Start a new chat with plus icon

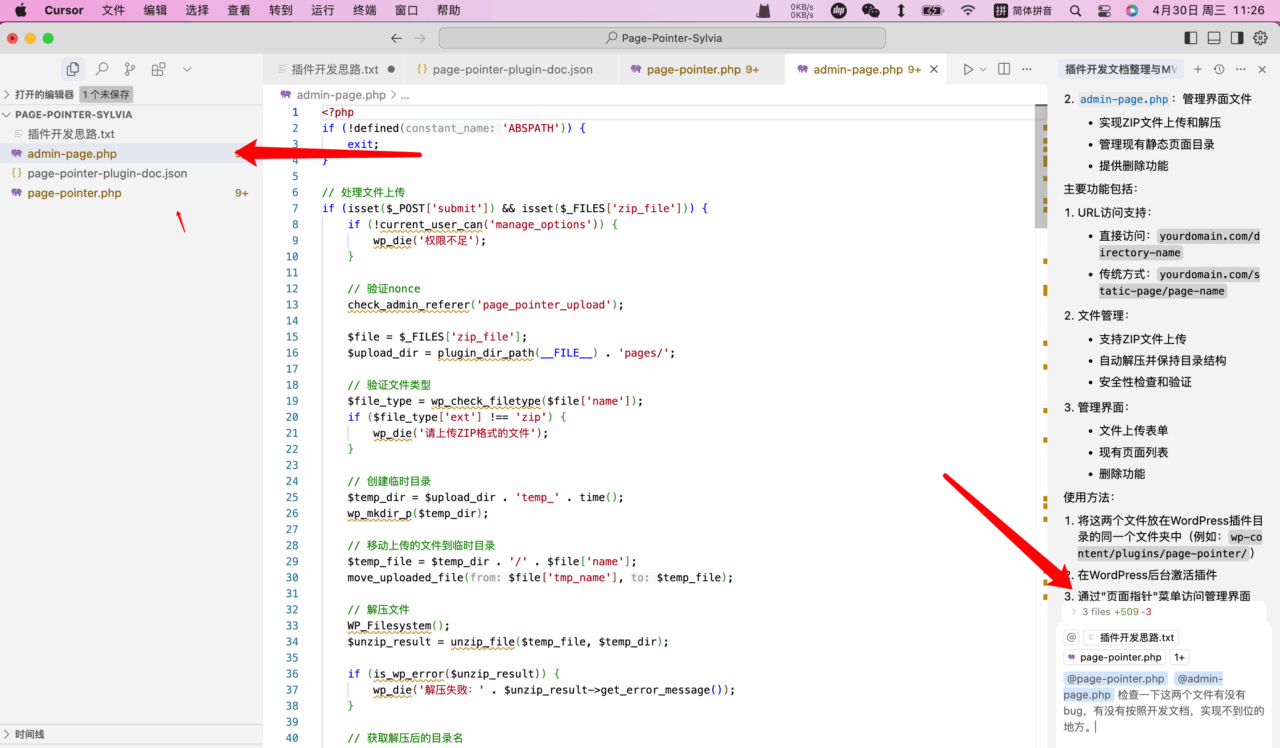coord(1198,69)
